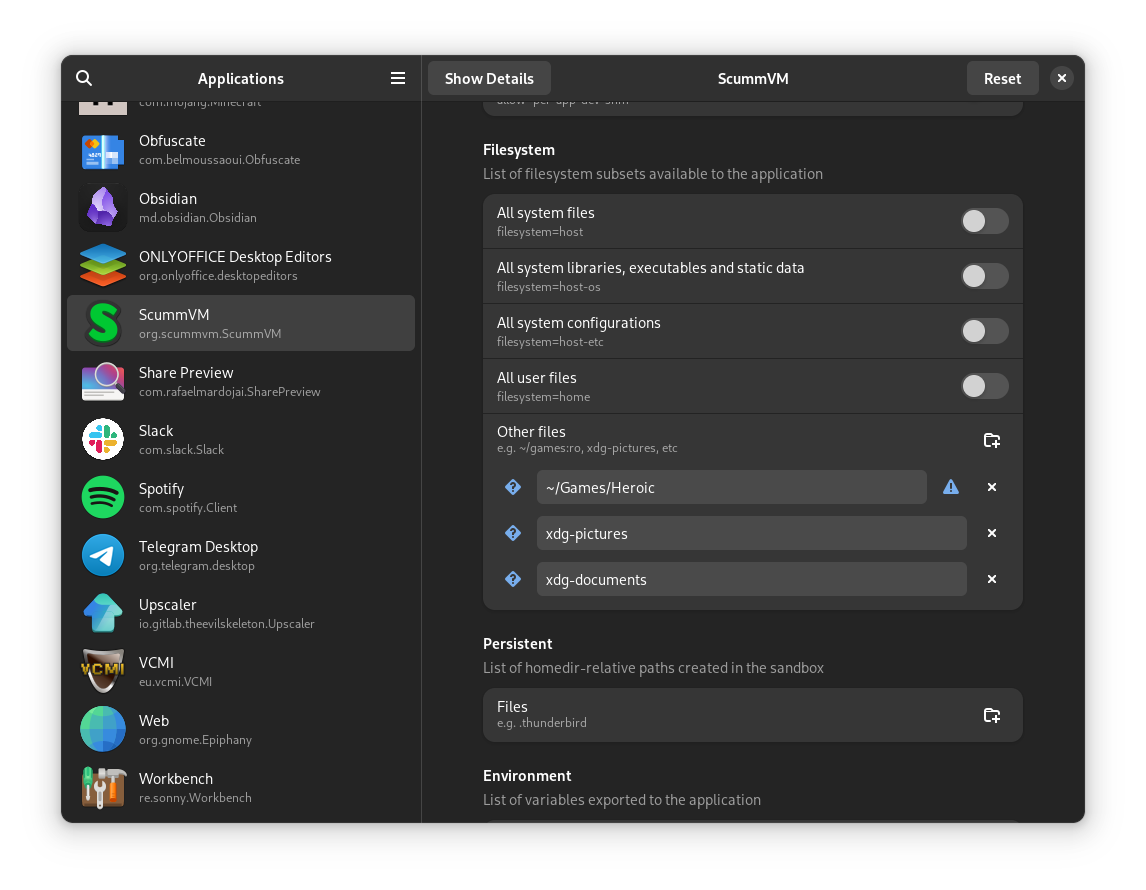Viewport: 1146px width, 890px height.
Task: Select Obfuscate in the applications list
Action: tap(240, 150)
